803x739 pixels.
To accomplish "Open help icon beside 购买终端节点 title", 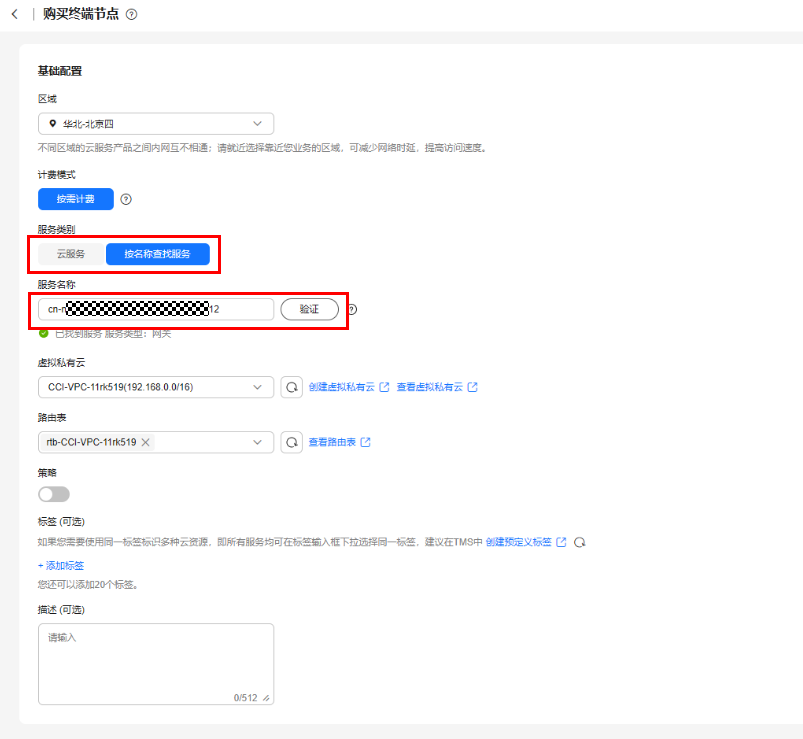I will pyautogui.click(x=132, y=14).
